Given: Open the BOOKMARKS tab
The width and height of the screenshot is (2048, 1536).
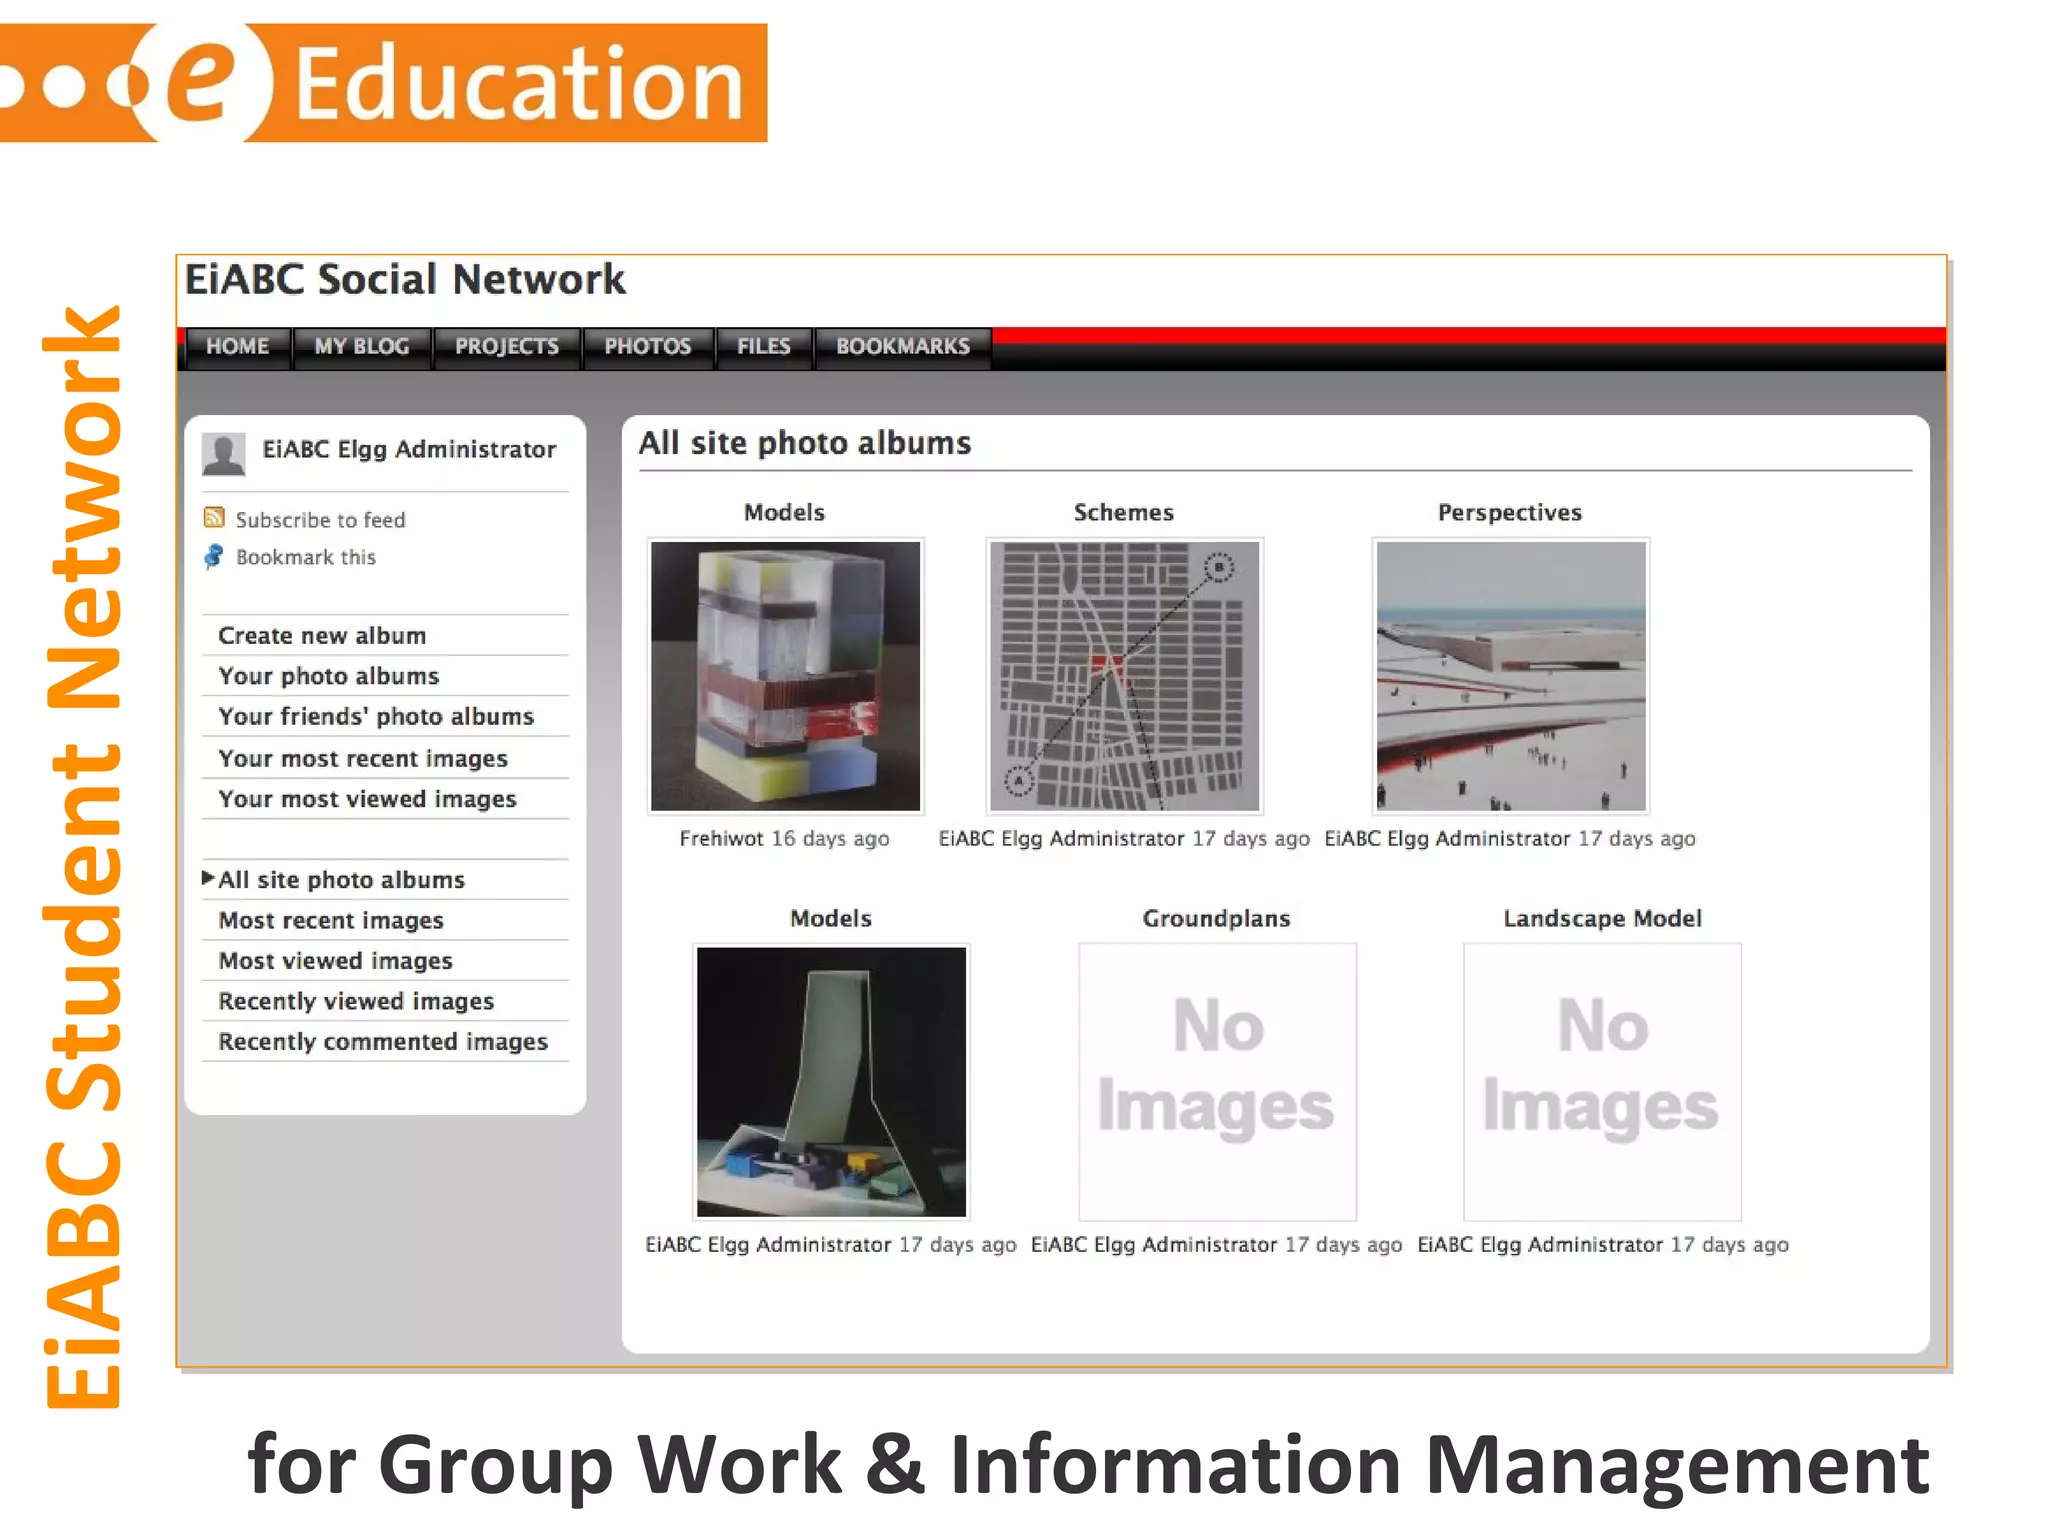Looking at the screenshot, I should click(903, 346).
